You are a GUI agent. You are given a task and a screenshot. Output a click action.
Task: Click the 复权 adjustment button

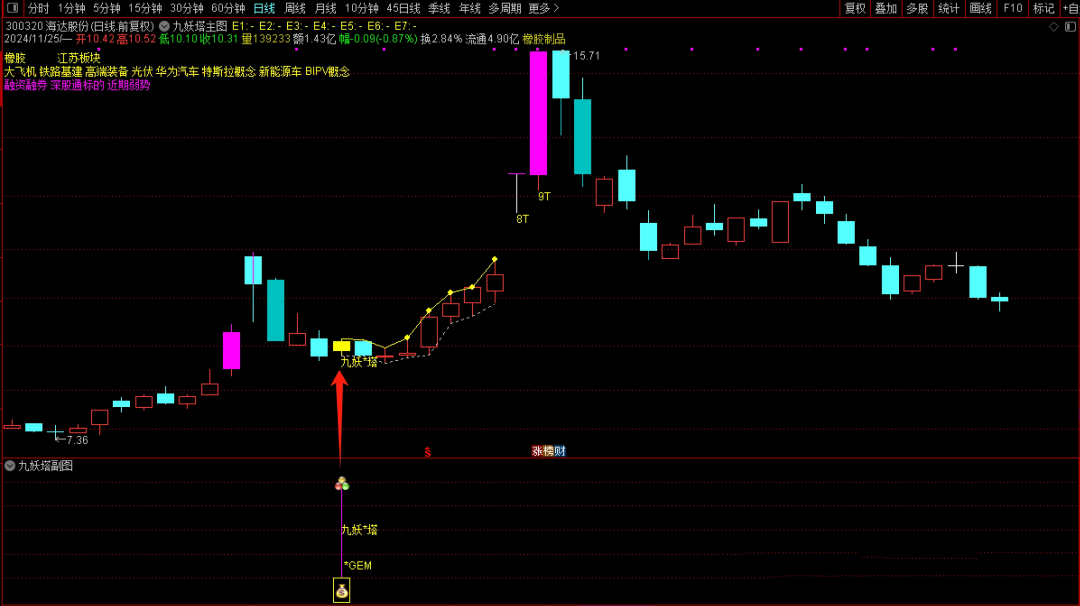(x=855, y=8)
